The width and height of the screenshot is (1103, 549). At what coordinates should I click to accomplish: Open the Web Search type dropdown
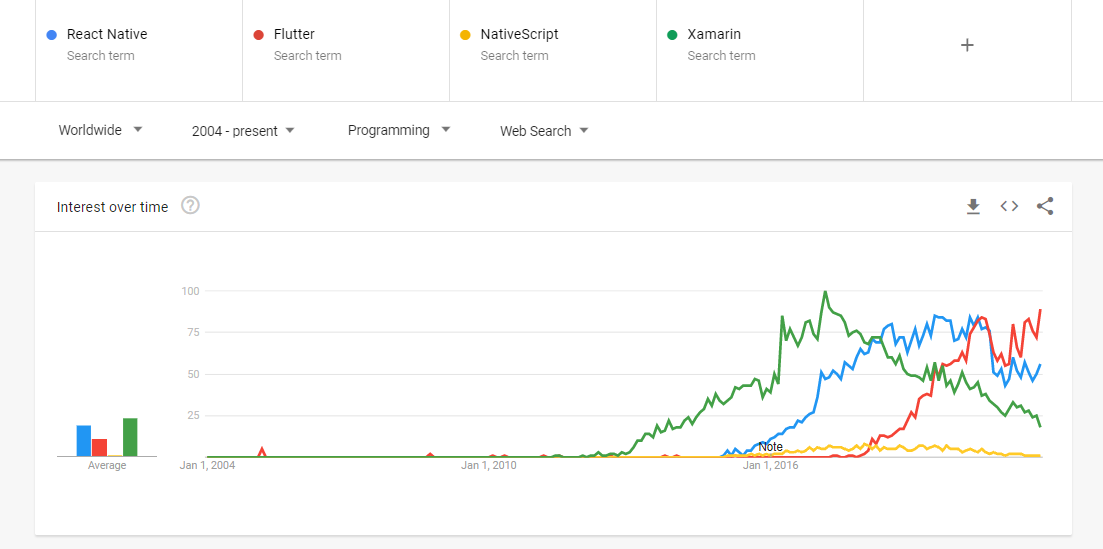544,131
